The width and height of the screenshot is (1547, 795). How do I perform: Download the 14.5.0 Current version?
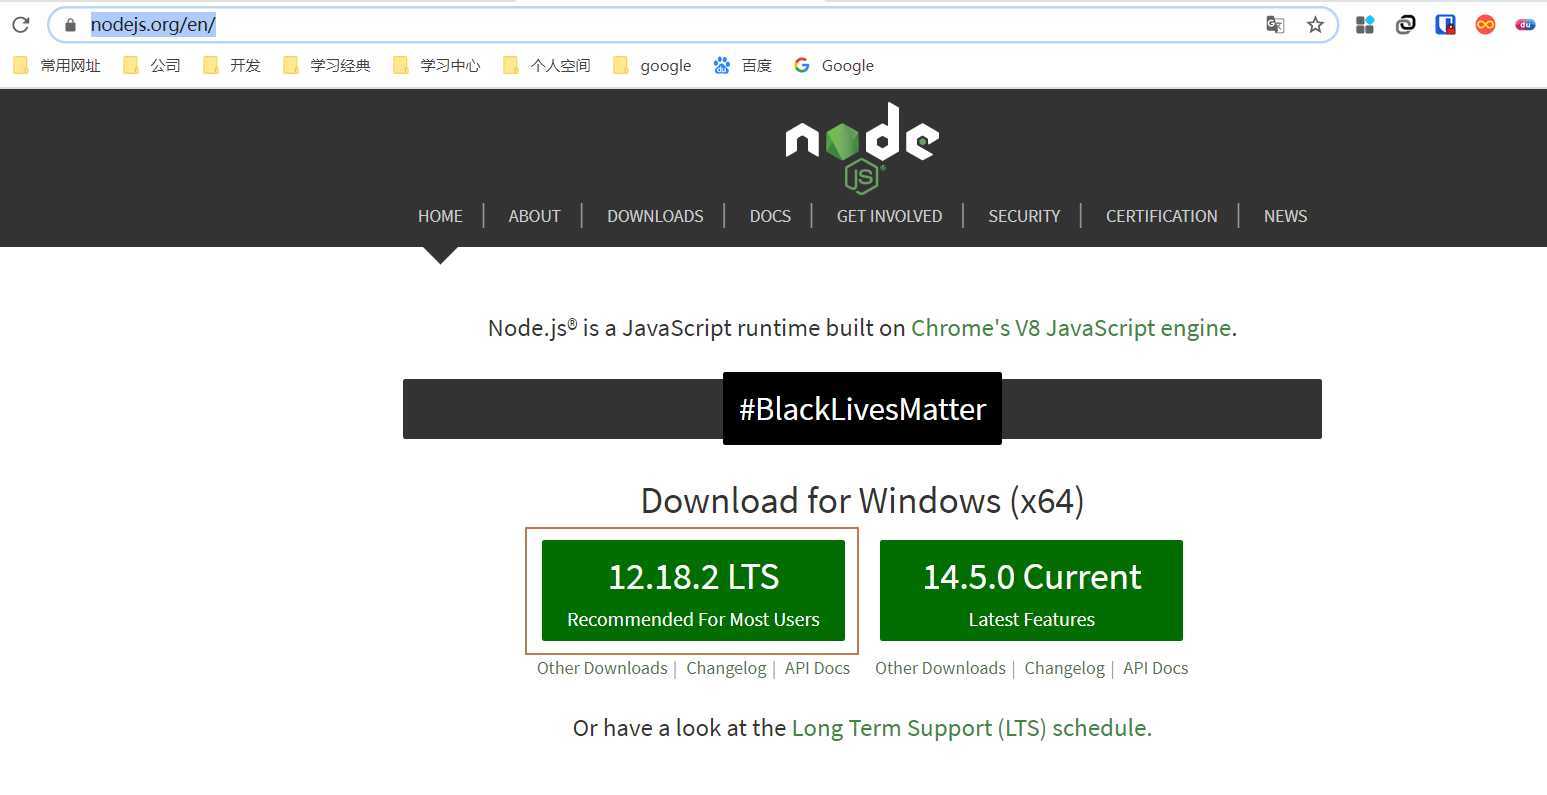[1031, 590]
